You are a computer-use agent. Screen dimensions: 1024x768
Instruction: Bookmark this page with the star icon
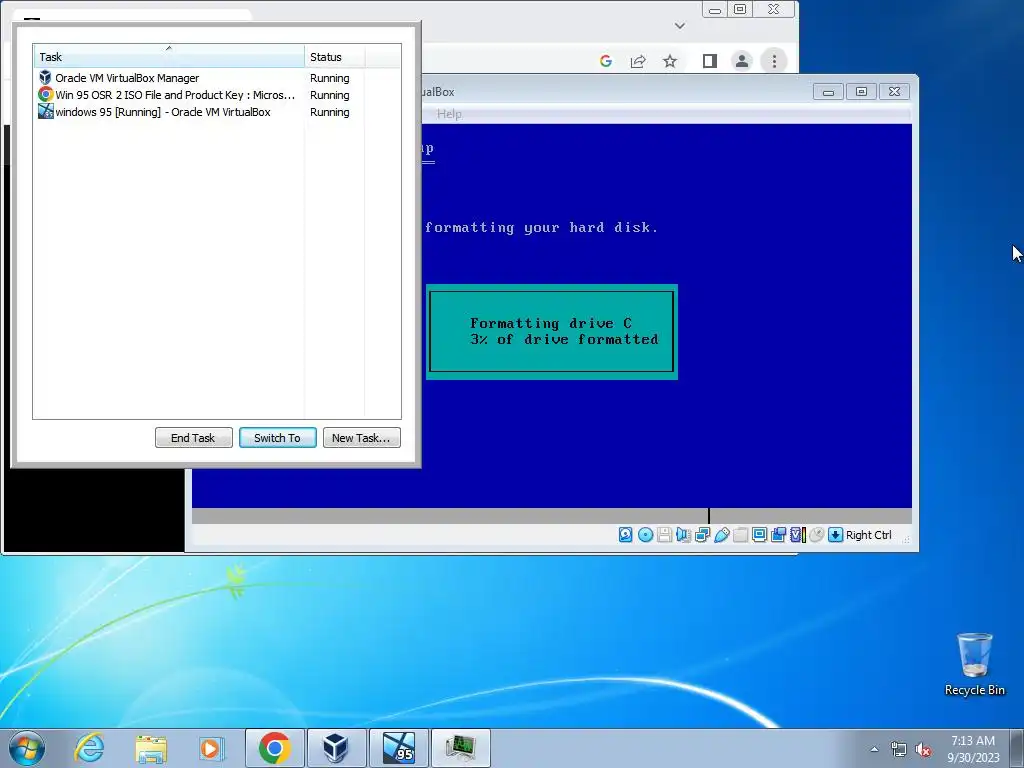point(670,61)
